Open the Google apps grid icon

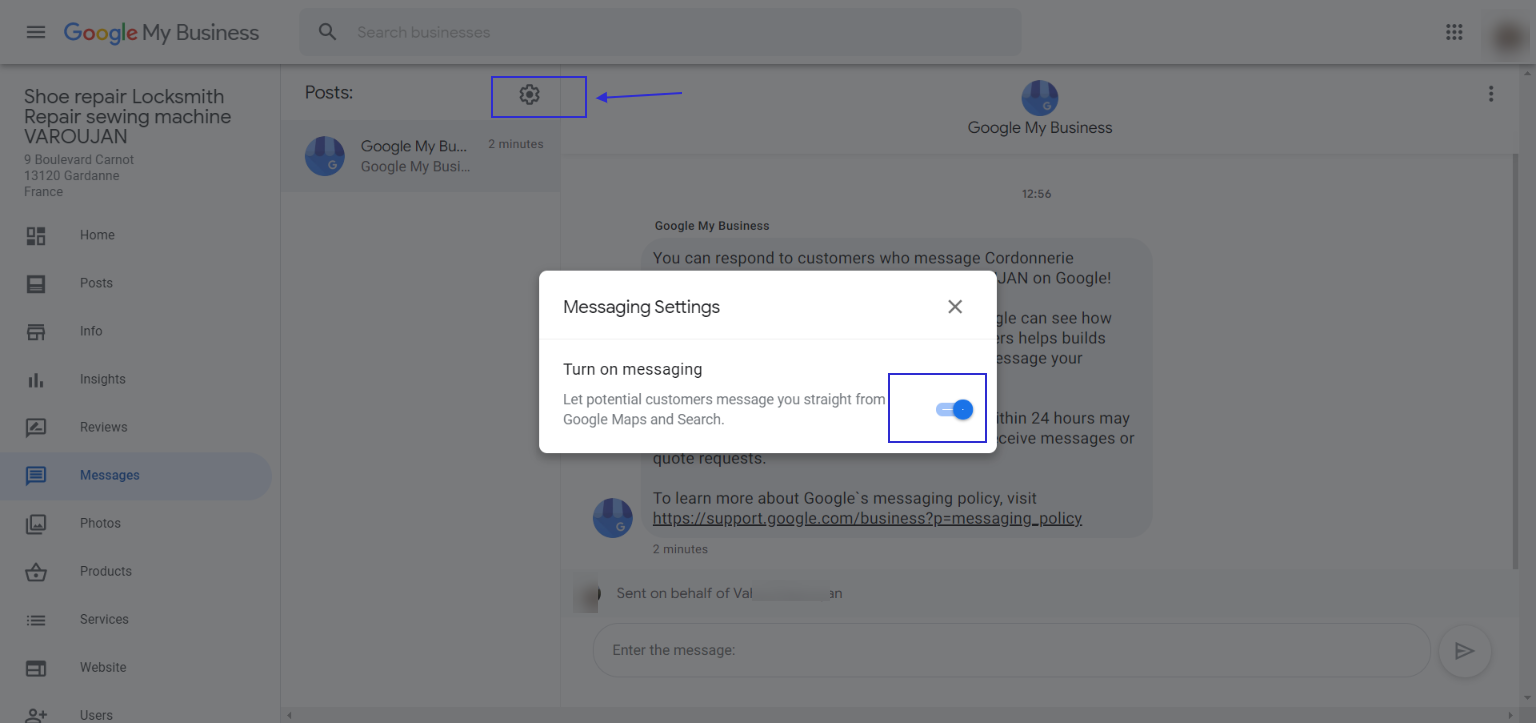(x=1454, y=31)
